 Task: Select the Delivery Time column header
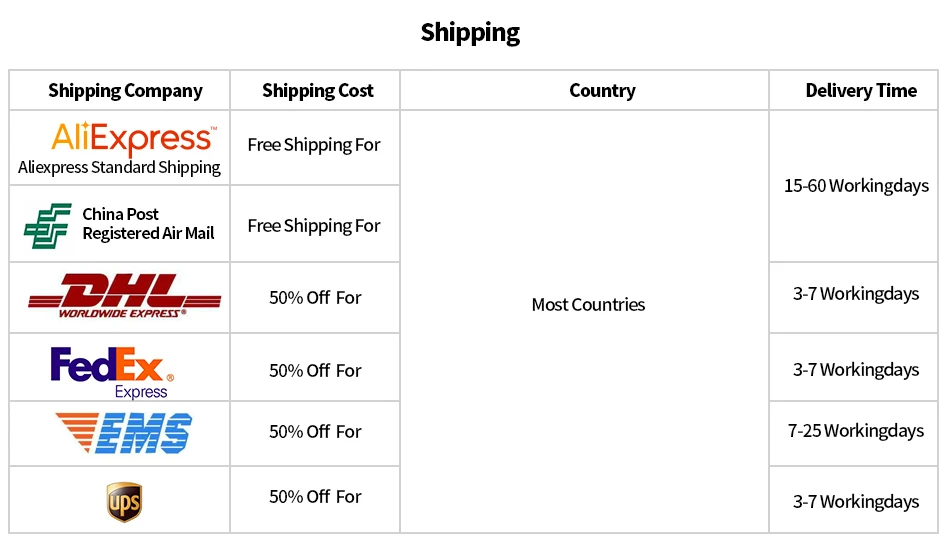(x=860, y=91)
